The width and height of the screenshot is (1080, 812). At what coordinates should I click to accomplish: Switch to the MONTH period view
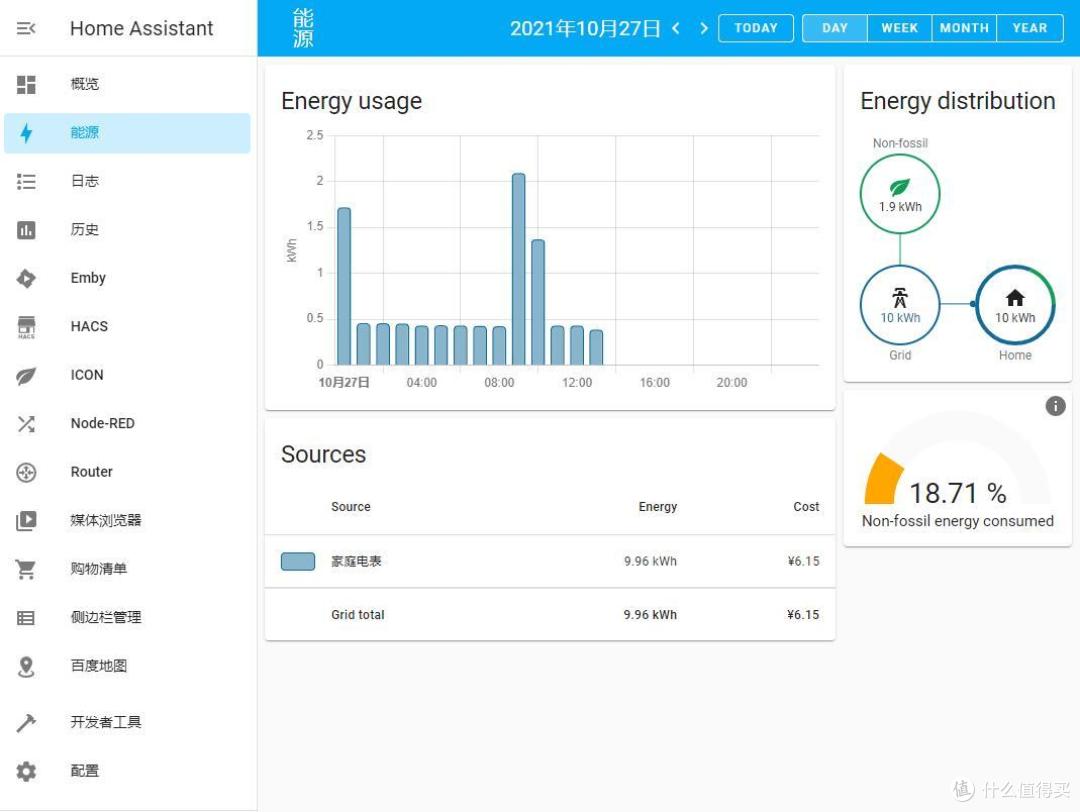(x=964, y=28)
